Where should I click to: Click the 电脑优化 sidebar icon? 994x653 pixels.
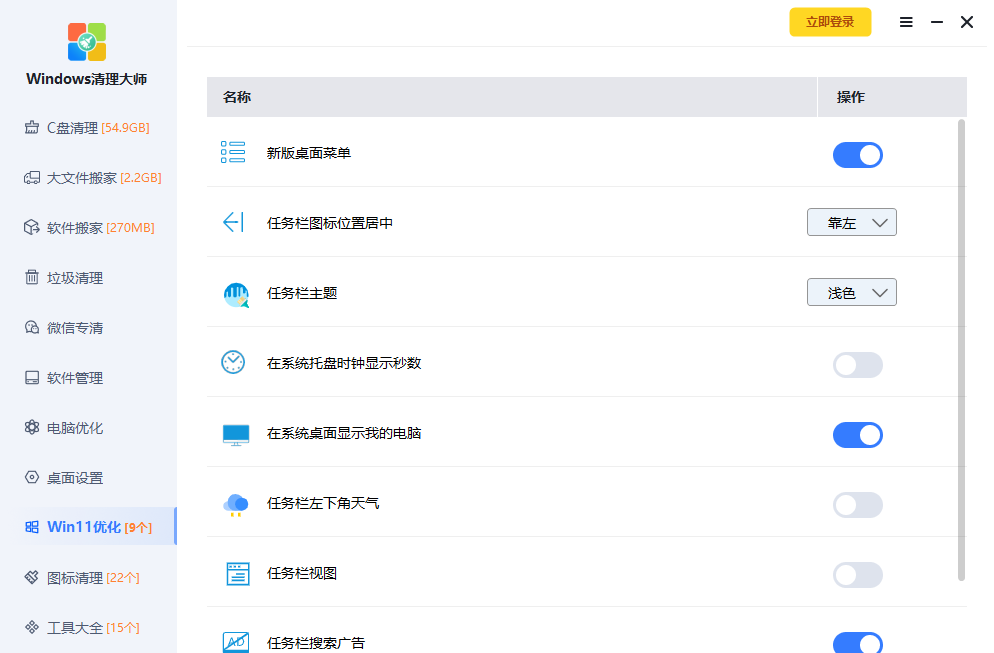click(x=31, y=428)
